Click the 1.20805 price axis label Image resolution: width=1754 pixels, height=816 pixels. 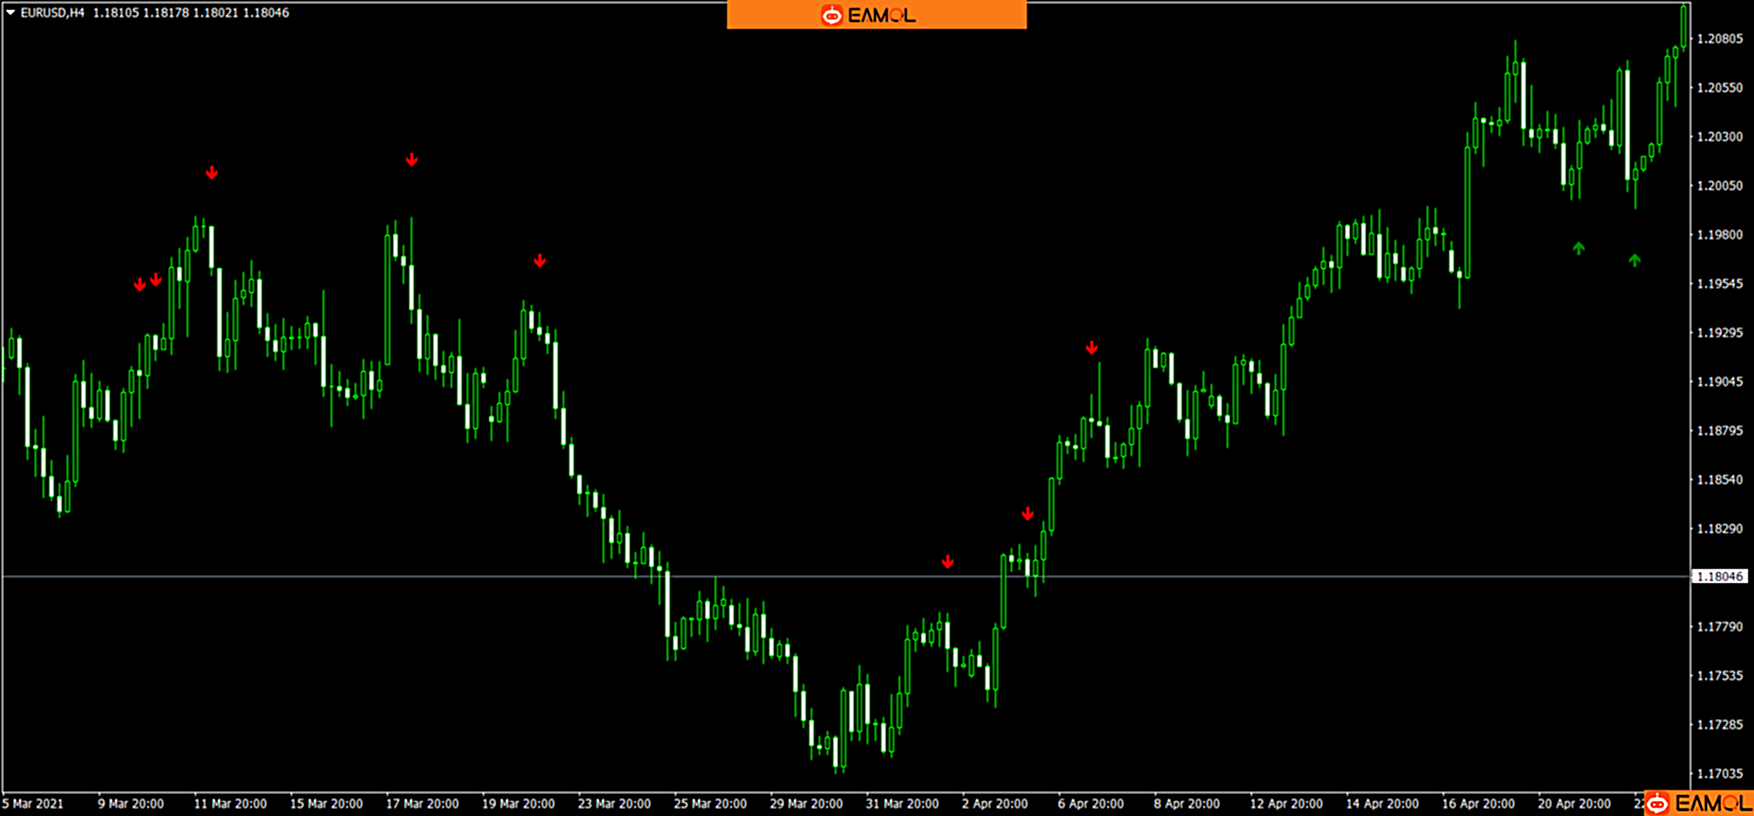point(1720,39)
